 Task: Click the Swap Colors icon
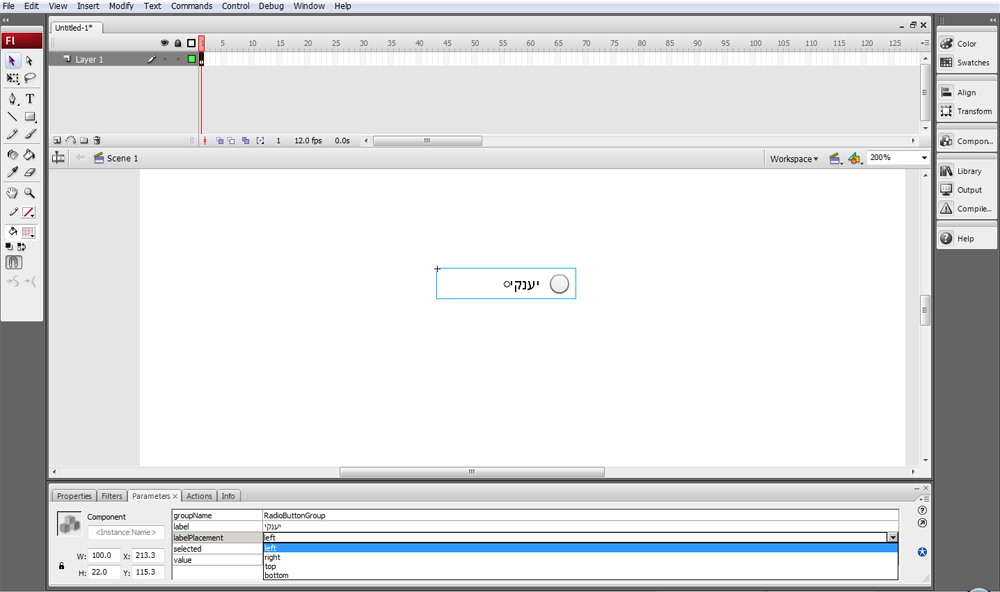[x=22, y=246]
